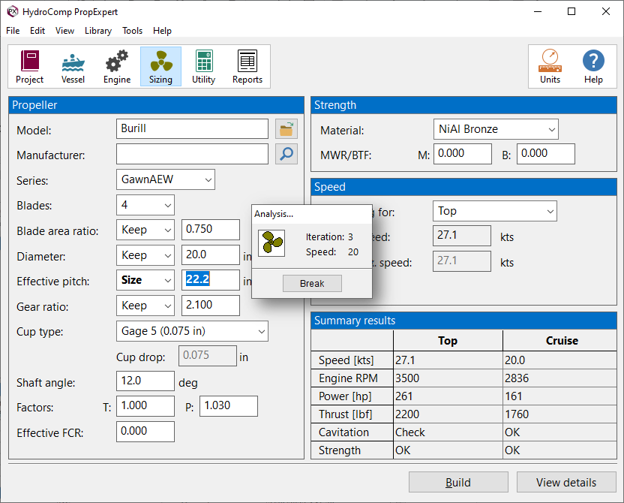Screen dimensions: 624x503
Task: Open the Help menu in menu bar
Action: (162, 31)
